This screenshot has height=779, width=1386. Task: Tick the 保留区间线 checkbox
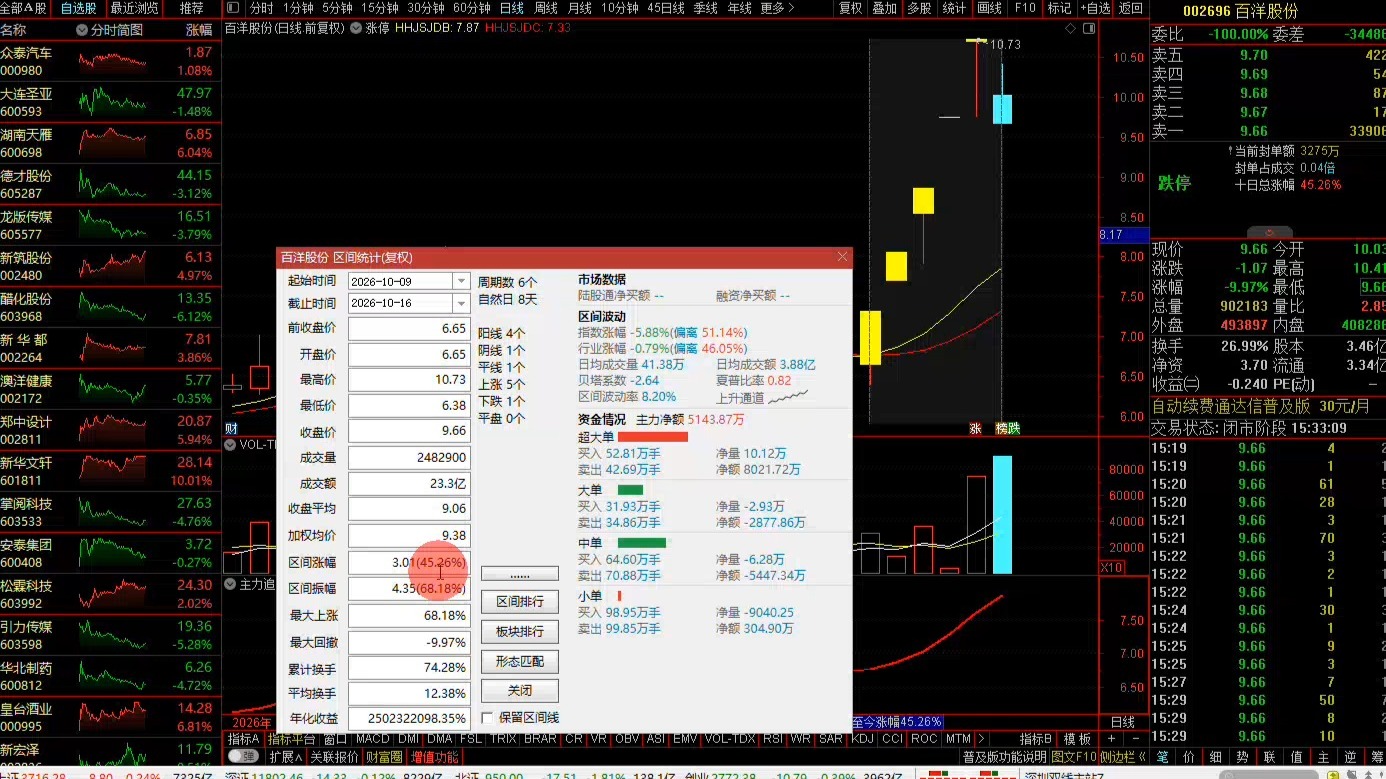click(x=487, y=718)
